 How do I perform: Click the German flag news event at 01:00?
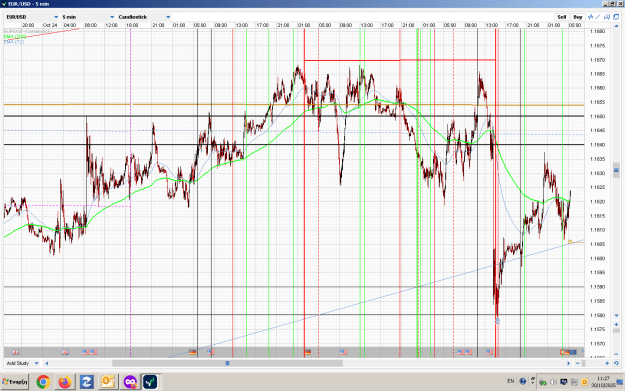(x=307, y=352)
